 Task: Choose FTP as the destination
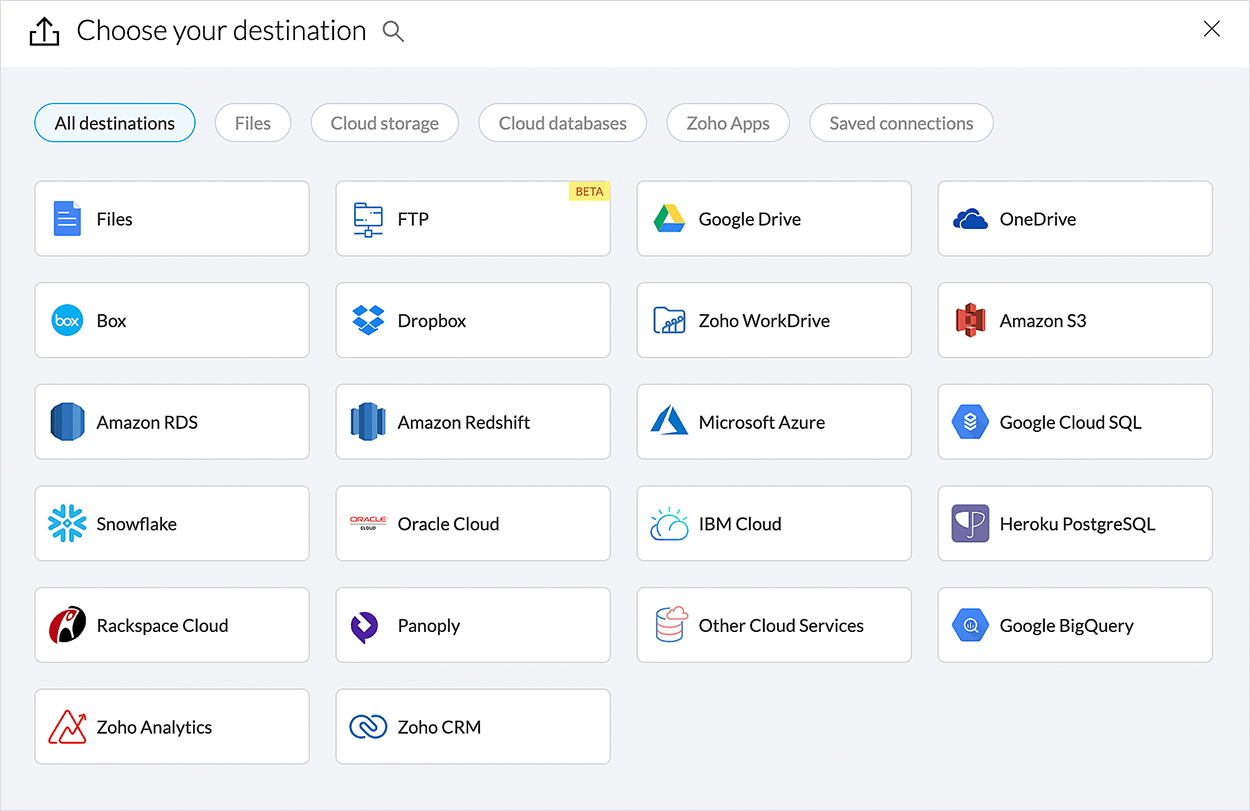click(x=472, y=219)
